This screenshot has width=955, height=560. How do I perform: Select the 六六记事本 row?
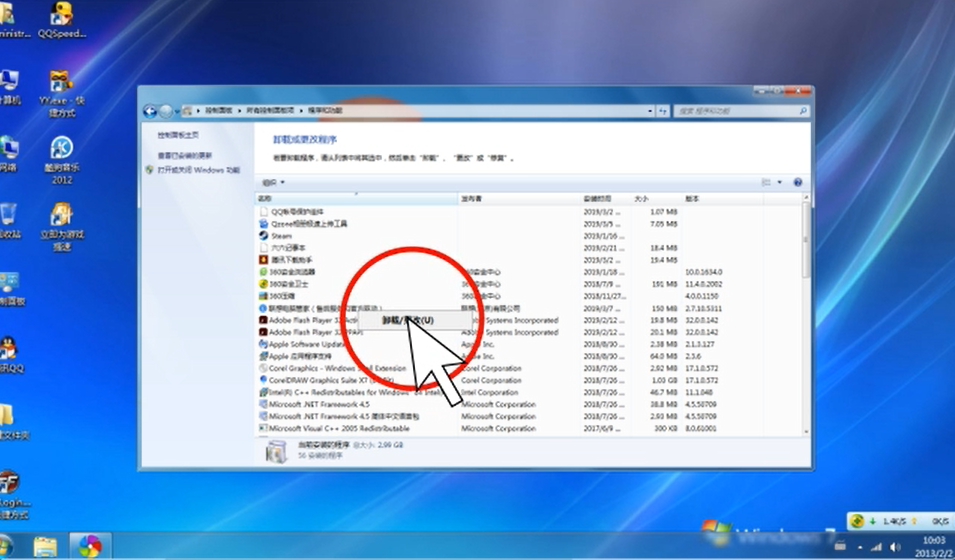pyautogui.click(x=527, y=248)
